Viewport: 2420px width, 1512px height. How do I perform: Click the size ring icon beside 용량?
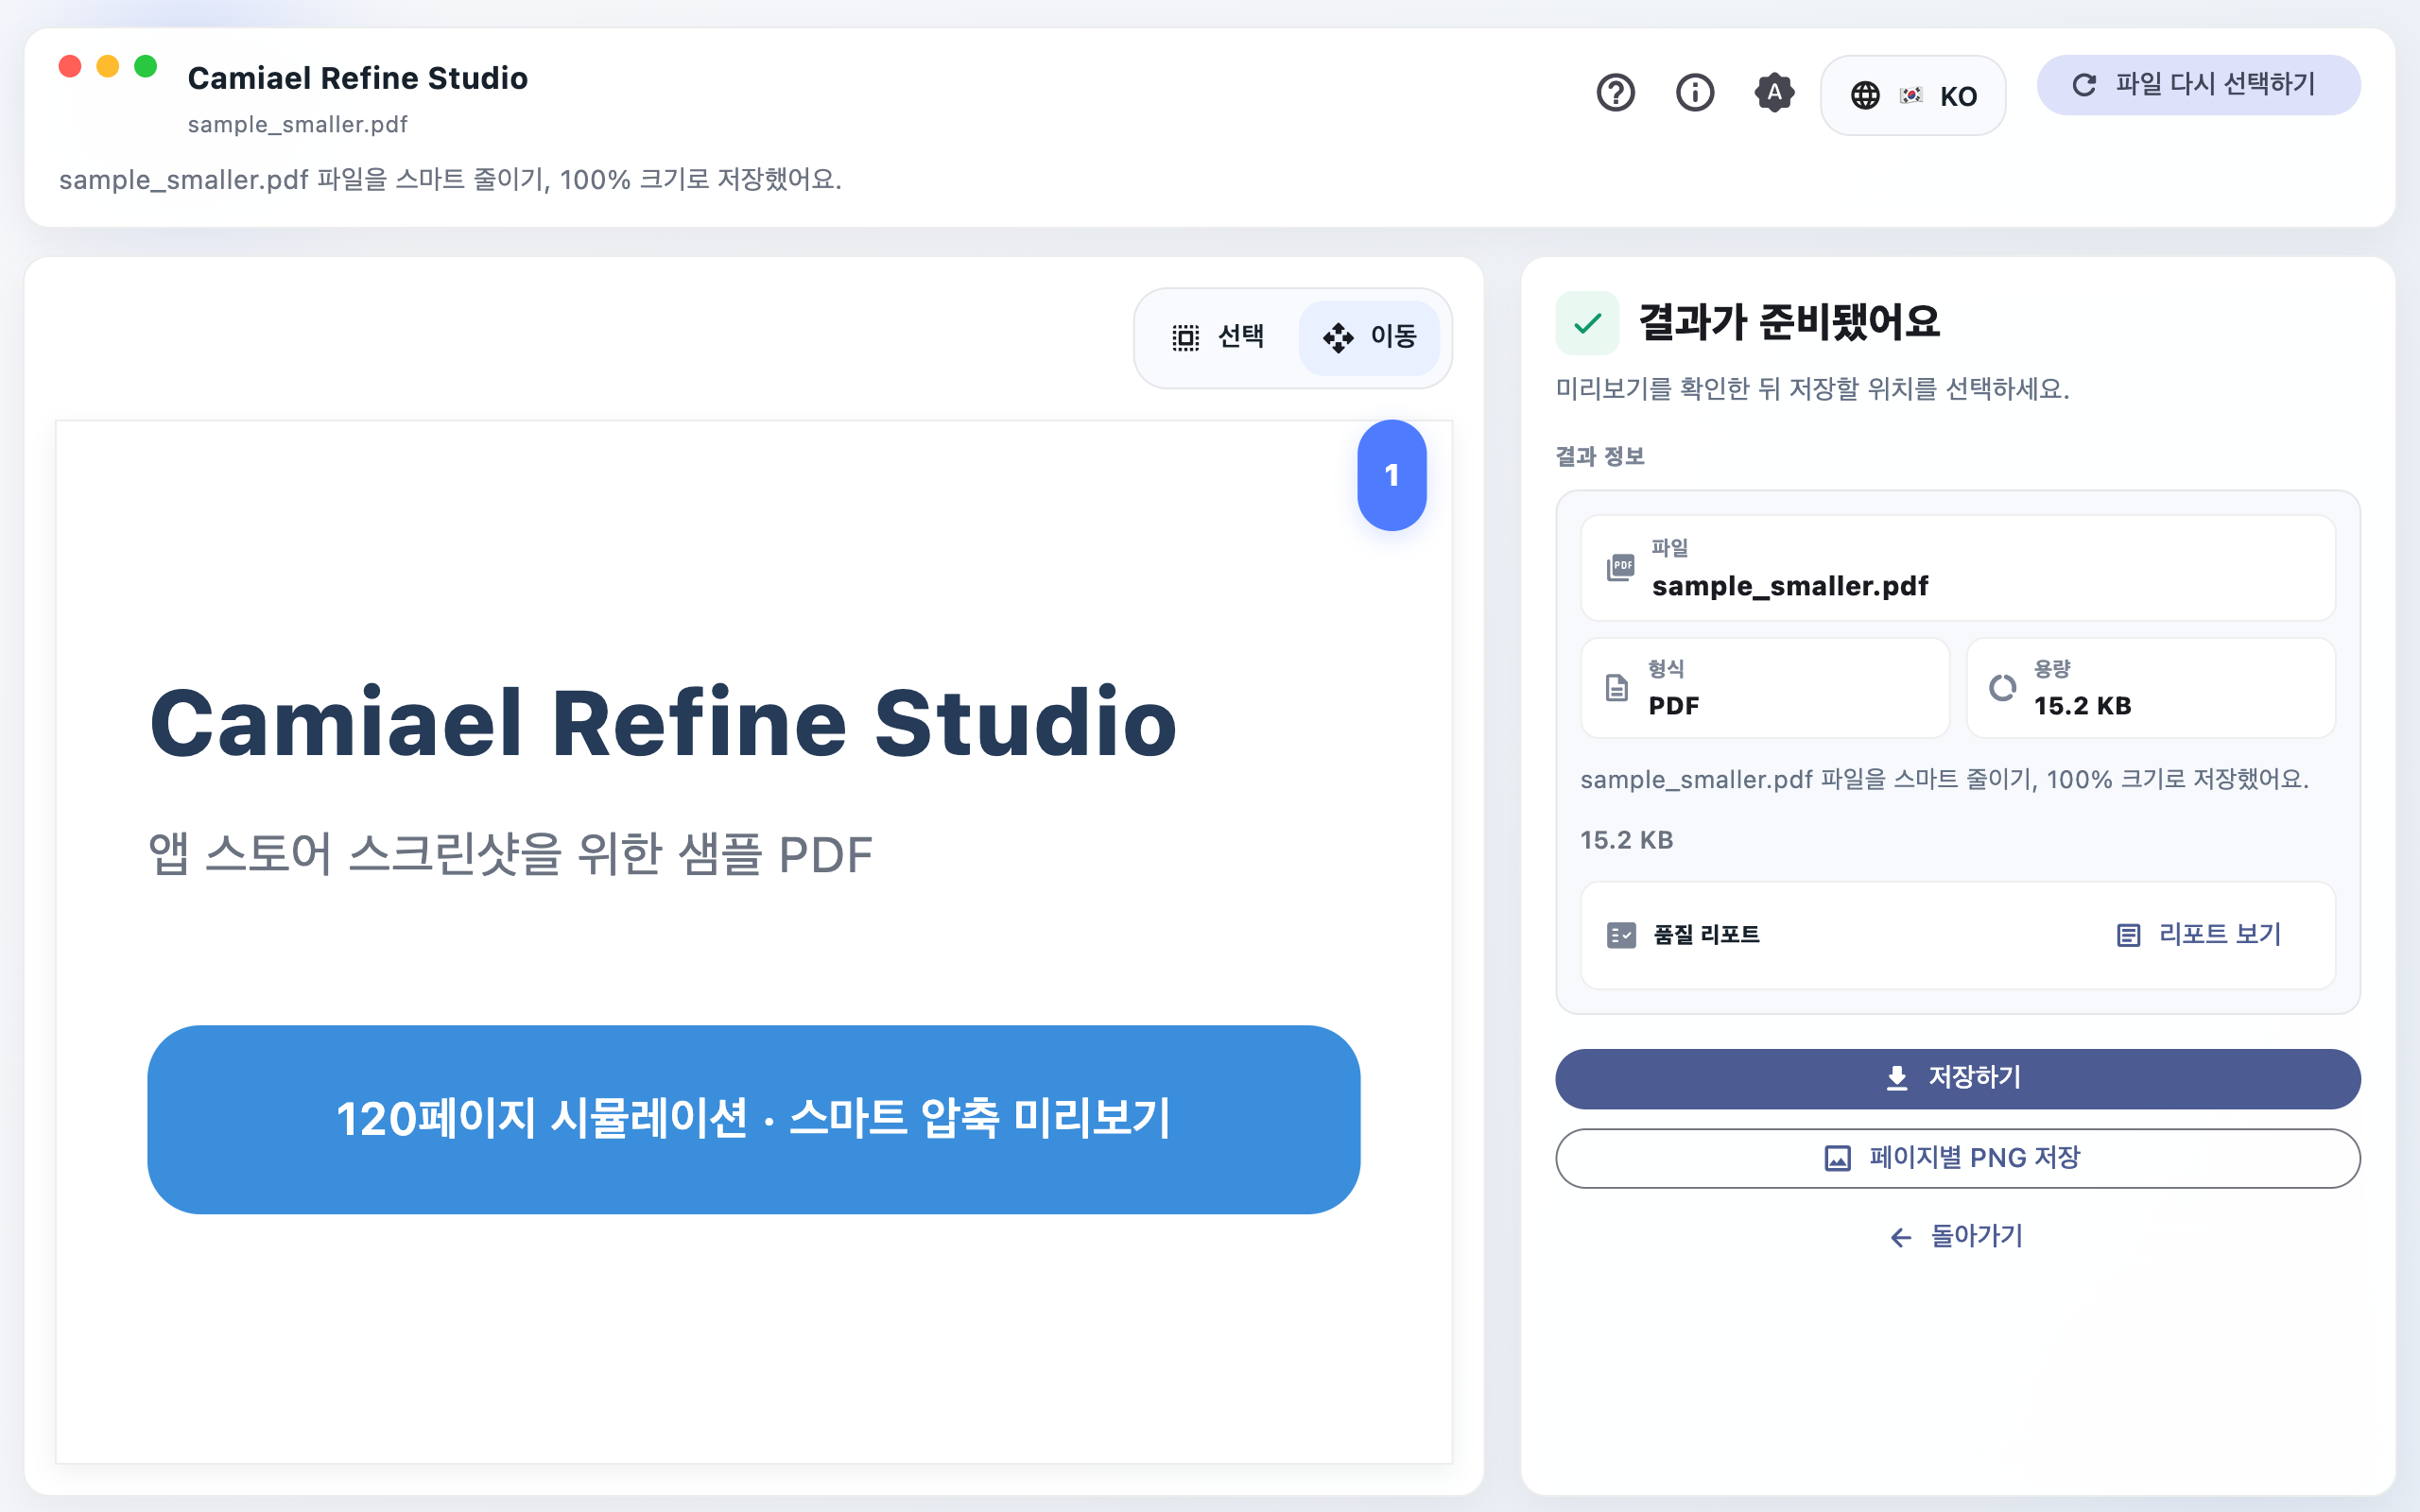[x=2002, y=688]
